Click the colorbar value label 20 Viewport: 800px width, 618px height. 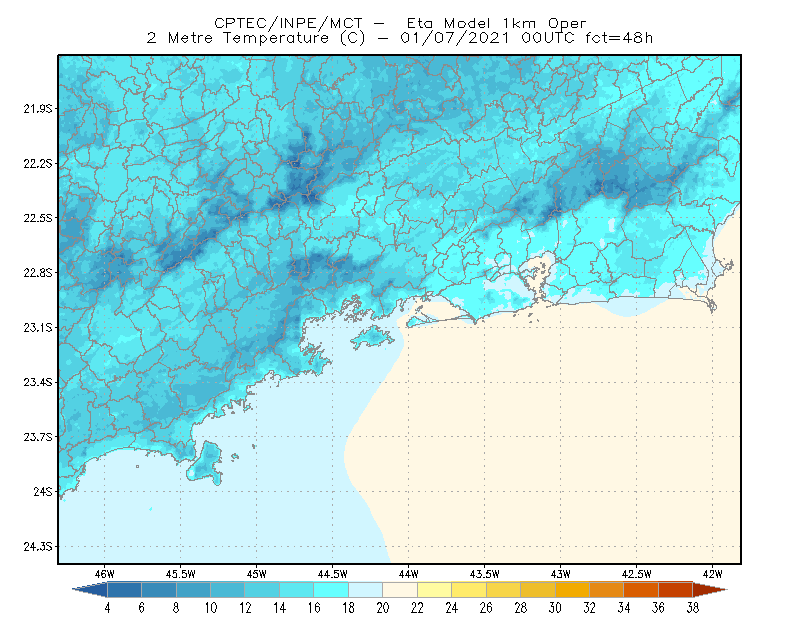(383, 608)
